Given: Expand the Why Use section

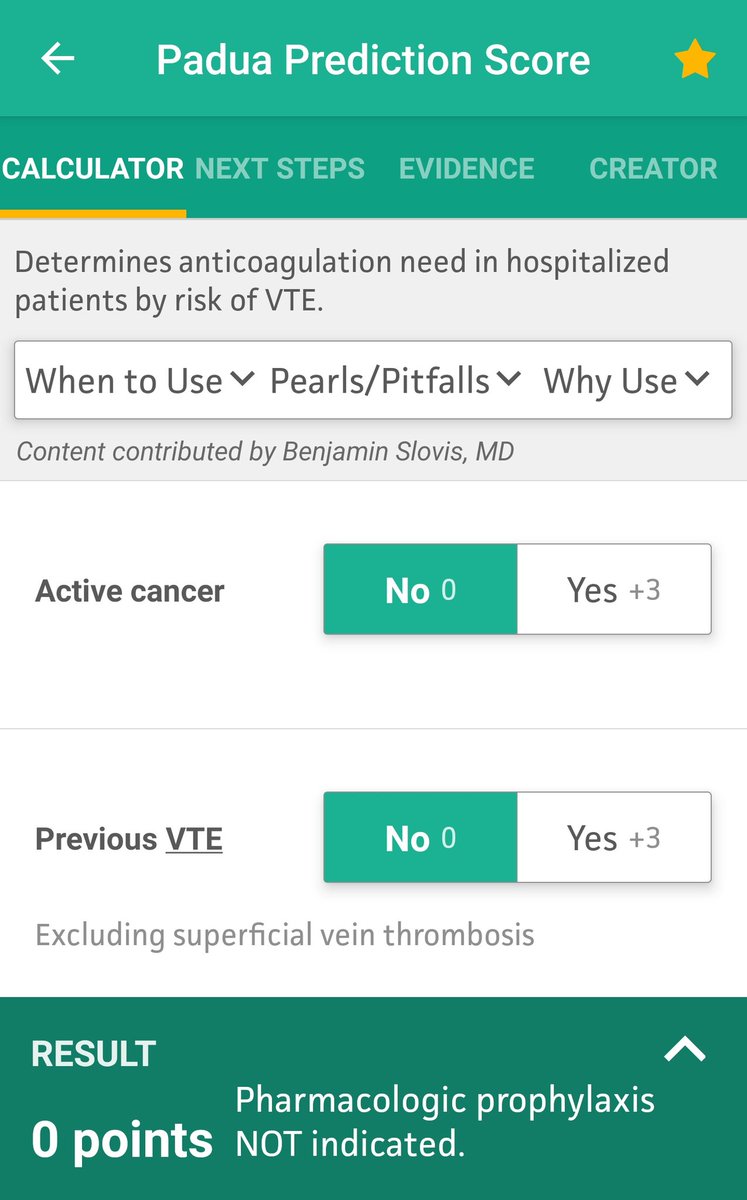Looking at the screenshot, I should point(626,380).
